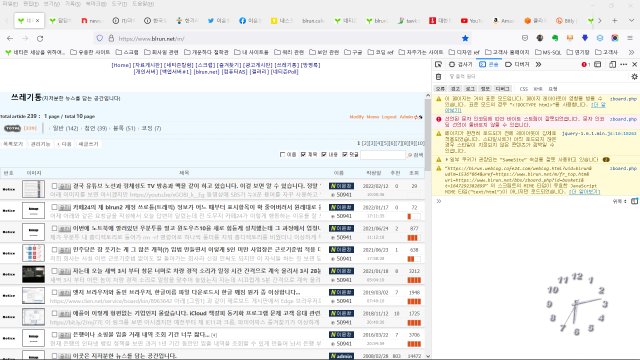The height and width of the screenshot is (360, 640).
Task: Switch to the 검사기 devtools tab
Action: coord(460,64)
